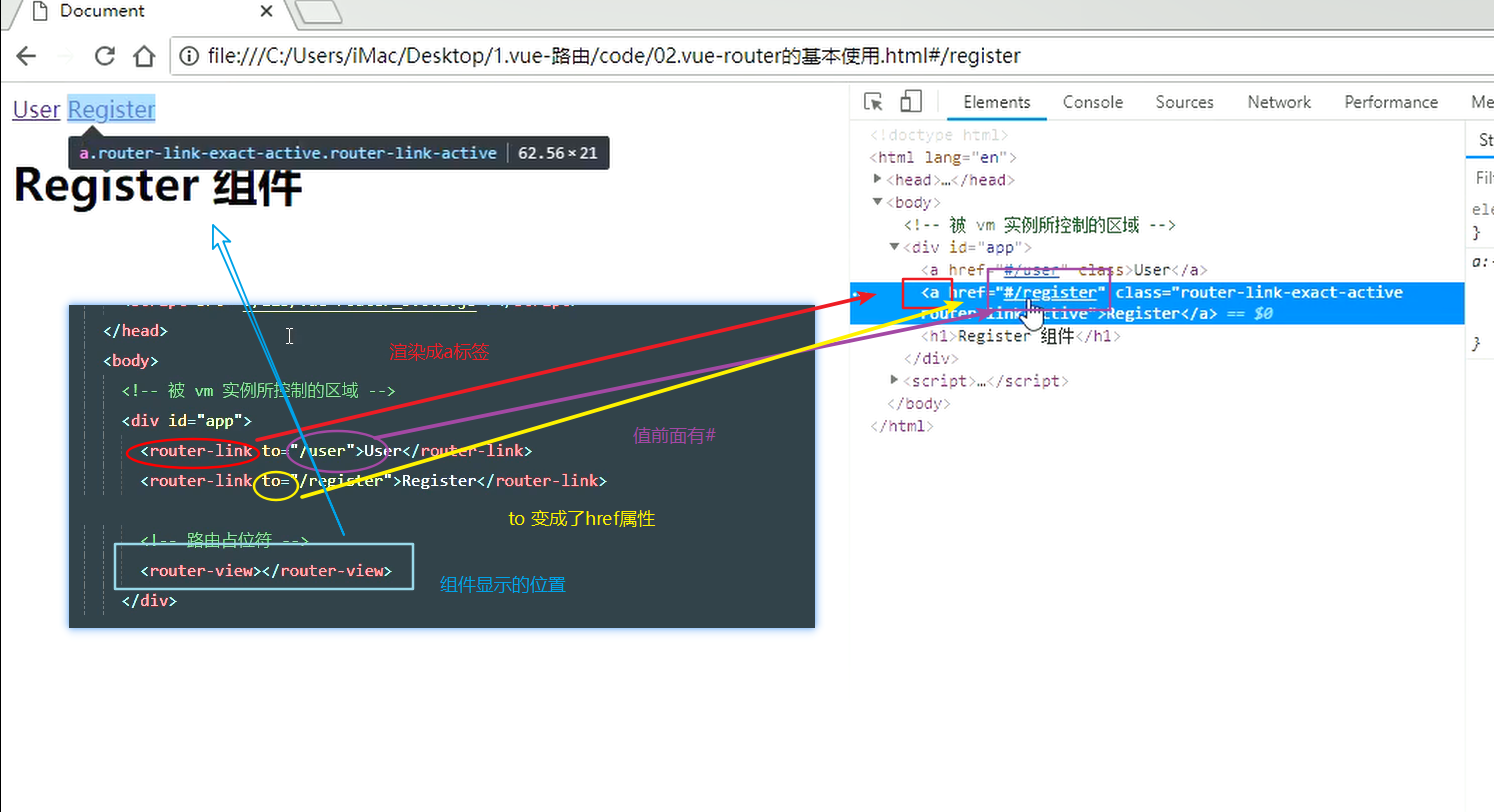Close the Document browser tab
The image size is (1494, 812).
pyautogui.click(x=267, y=12)
